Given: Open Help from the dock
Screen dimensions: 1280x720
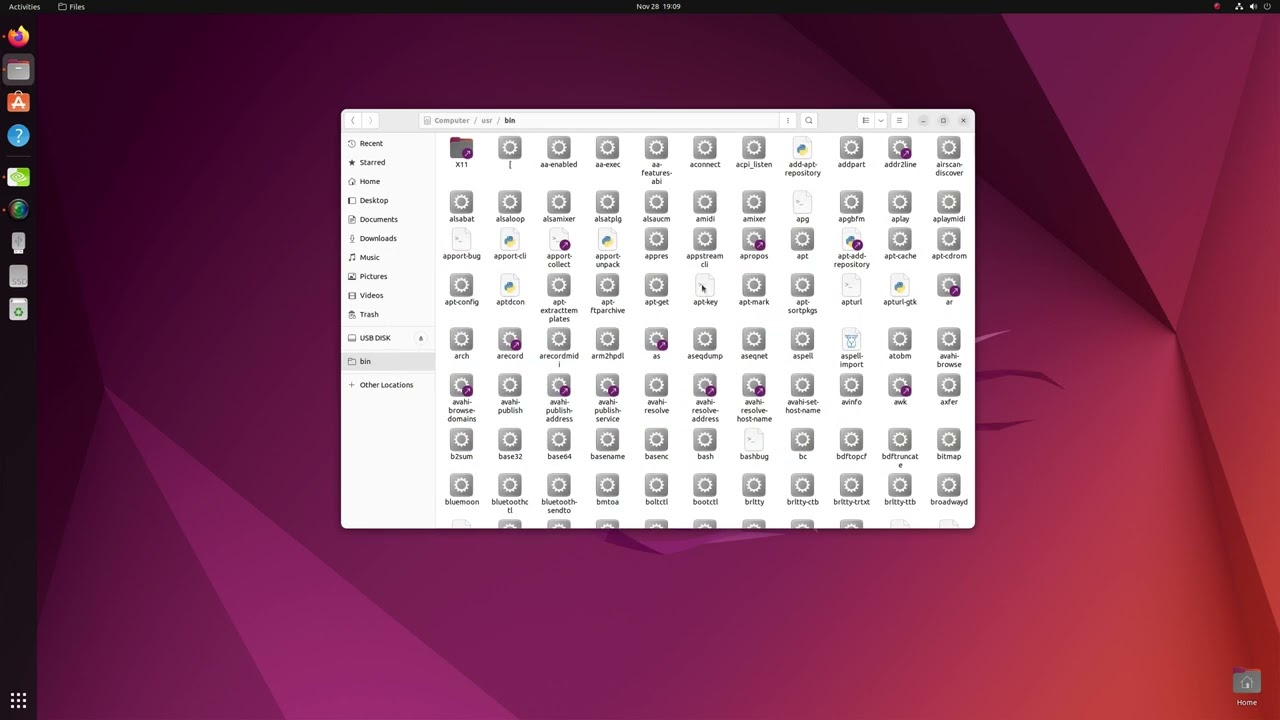Looking at the screenshot, I should point(18,136).
